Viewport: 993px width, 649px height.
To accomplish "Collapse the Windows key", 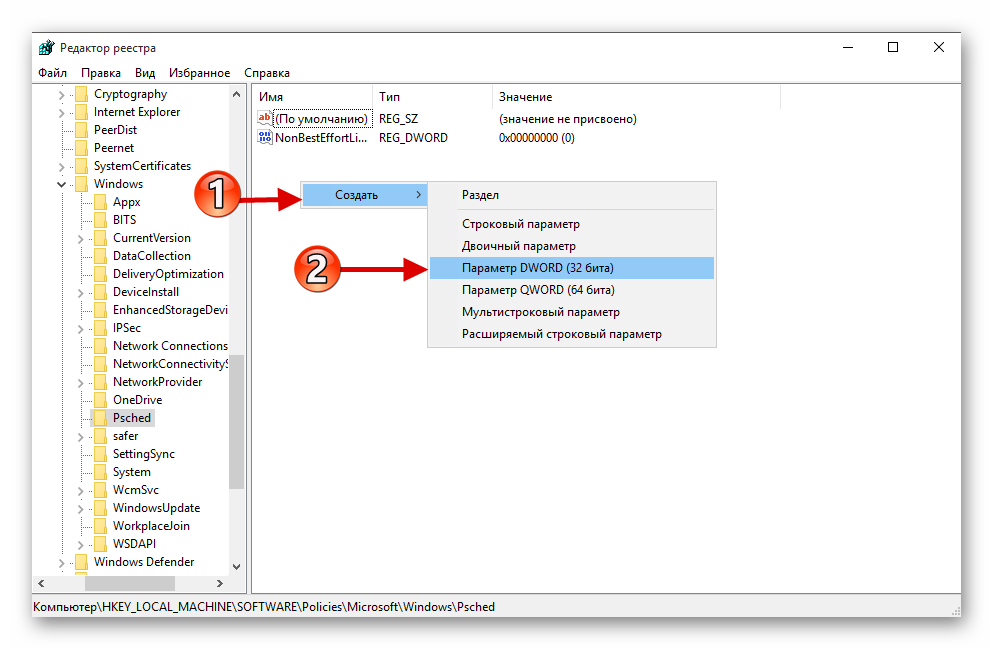I will pos(61,184).
